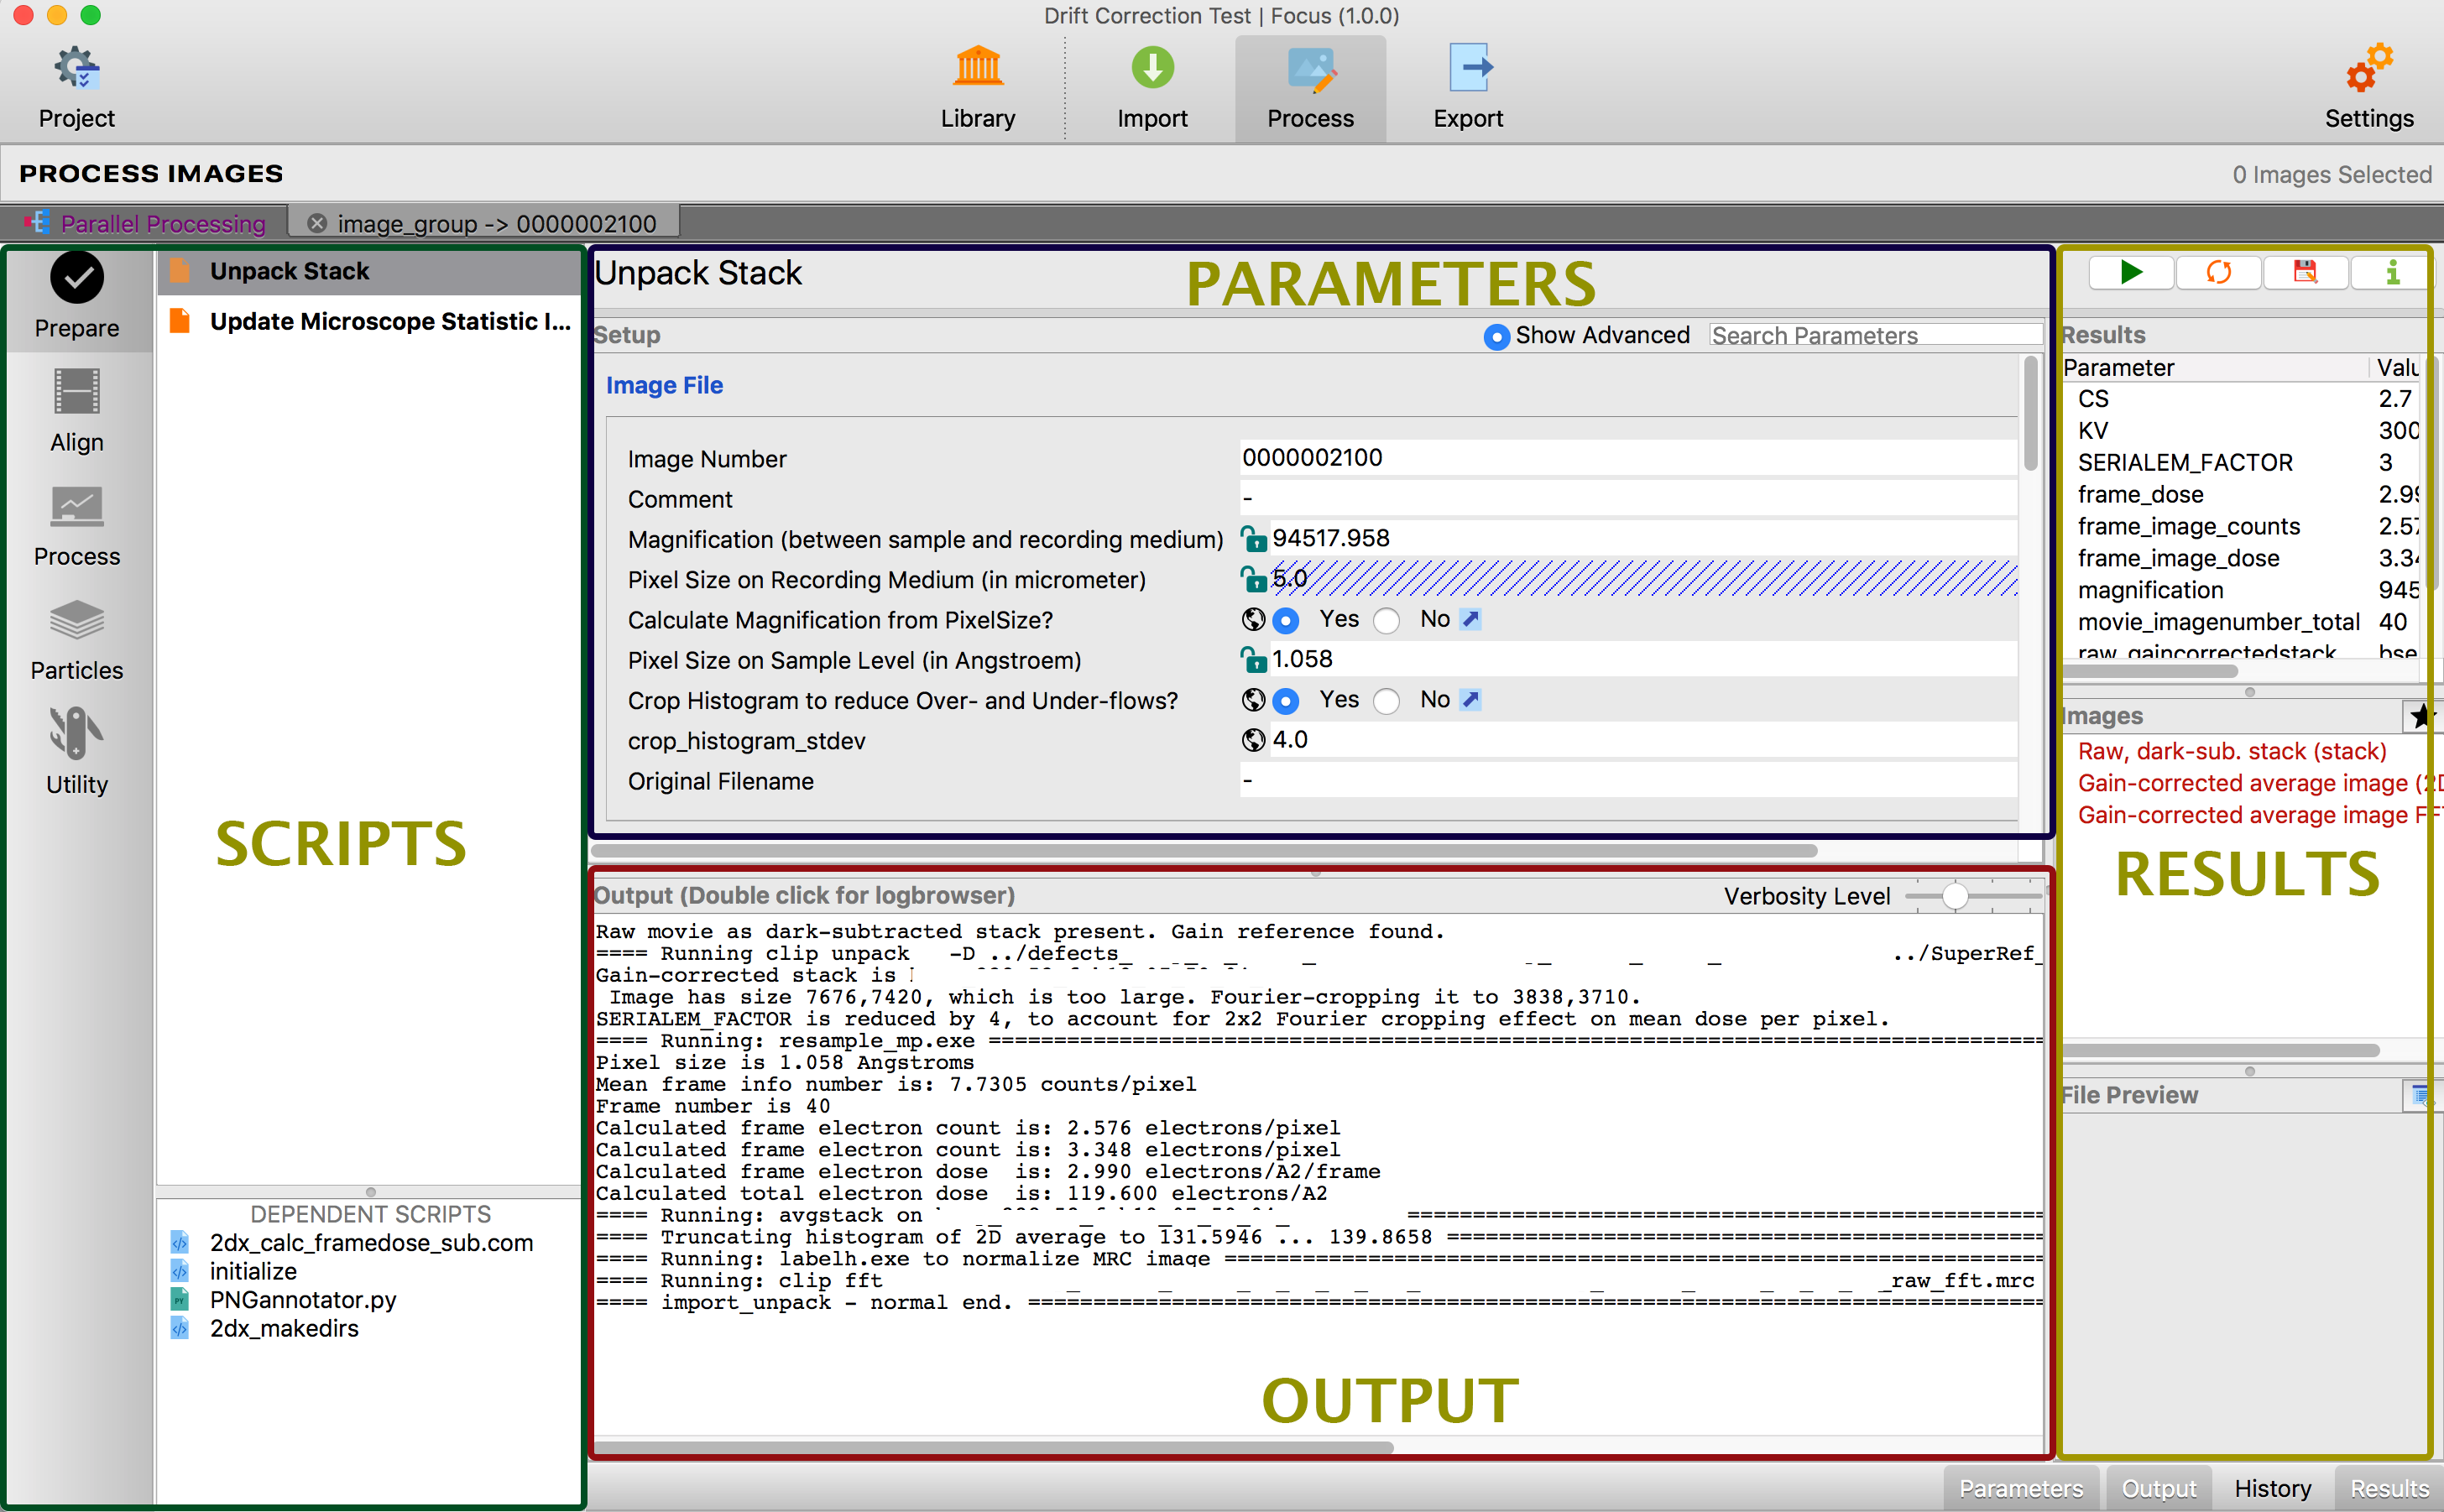Adjust the Verbosity Level slider

point(1955,896)
